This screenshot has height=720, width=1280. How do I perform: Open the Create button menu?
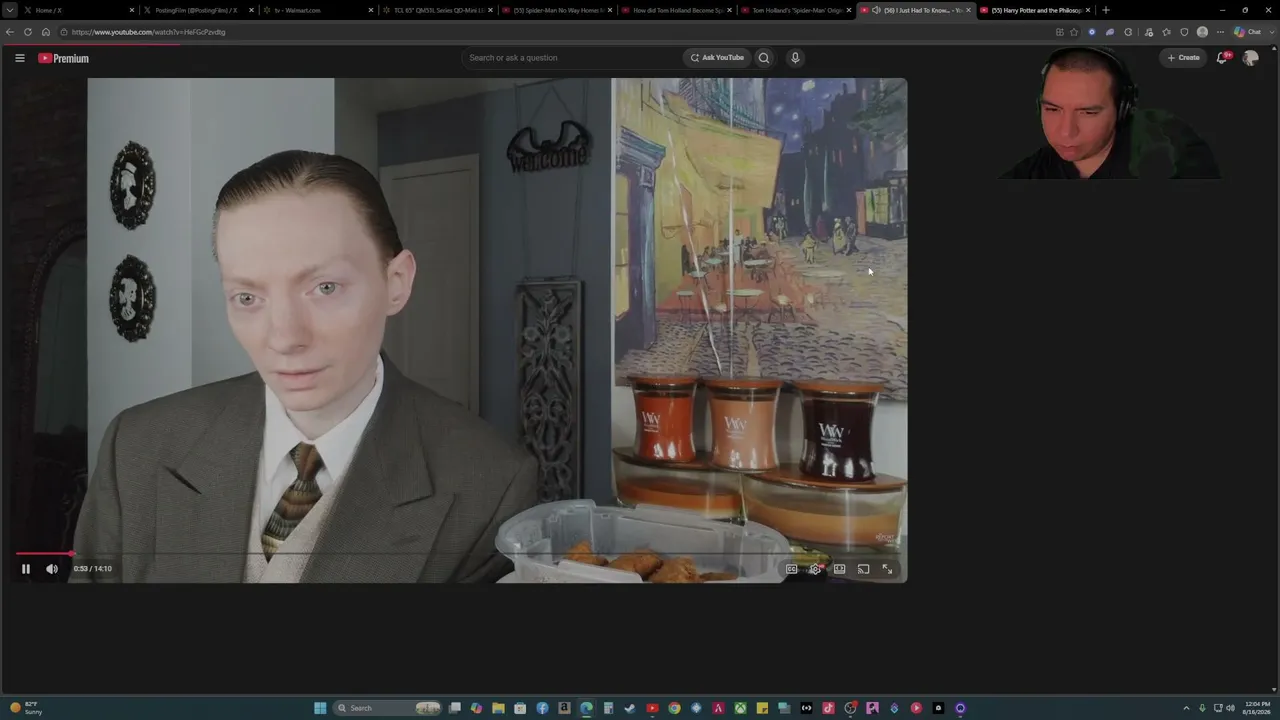1183,58
